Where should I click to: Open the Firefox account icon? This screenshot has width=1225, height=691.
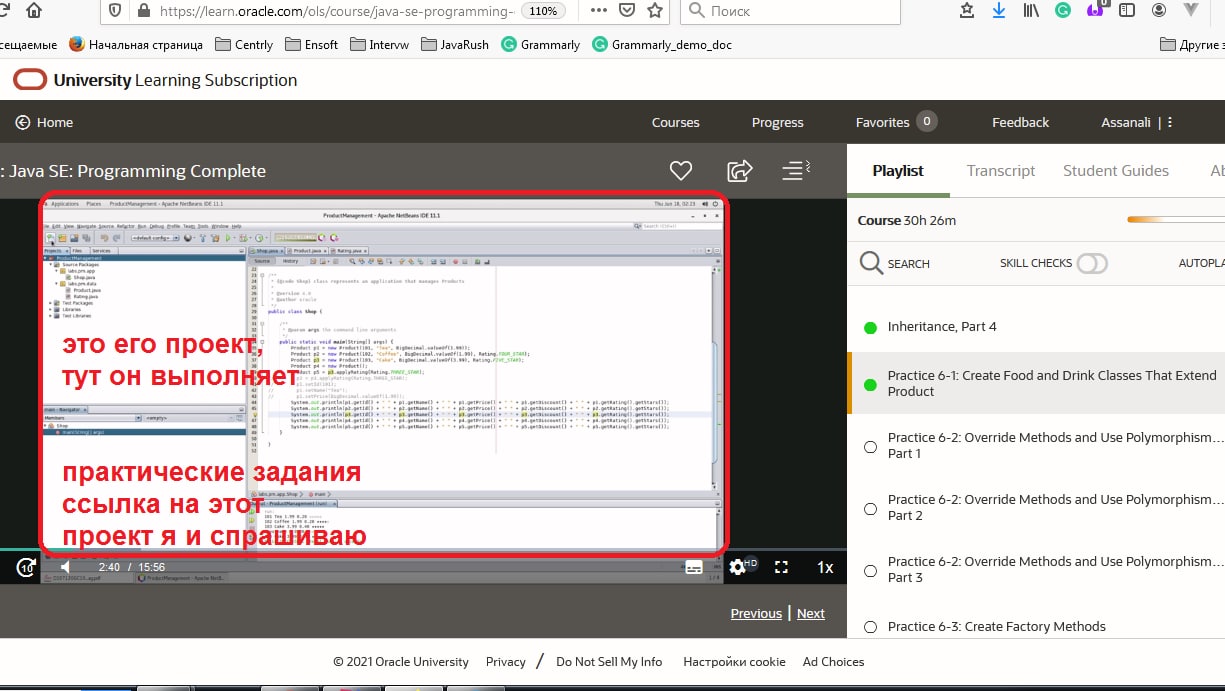point(1159,11)
